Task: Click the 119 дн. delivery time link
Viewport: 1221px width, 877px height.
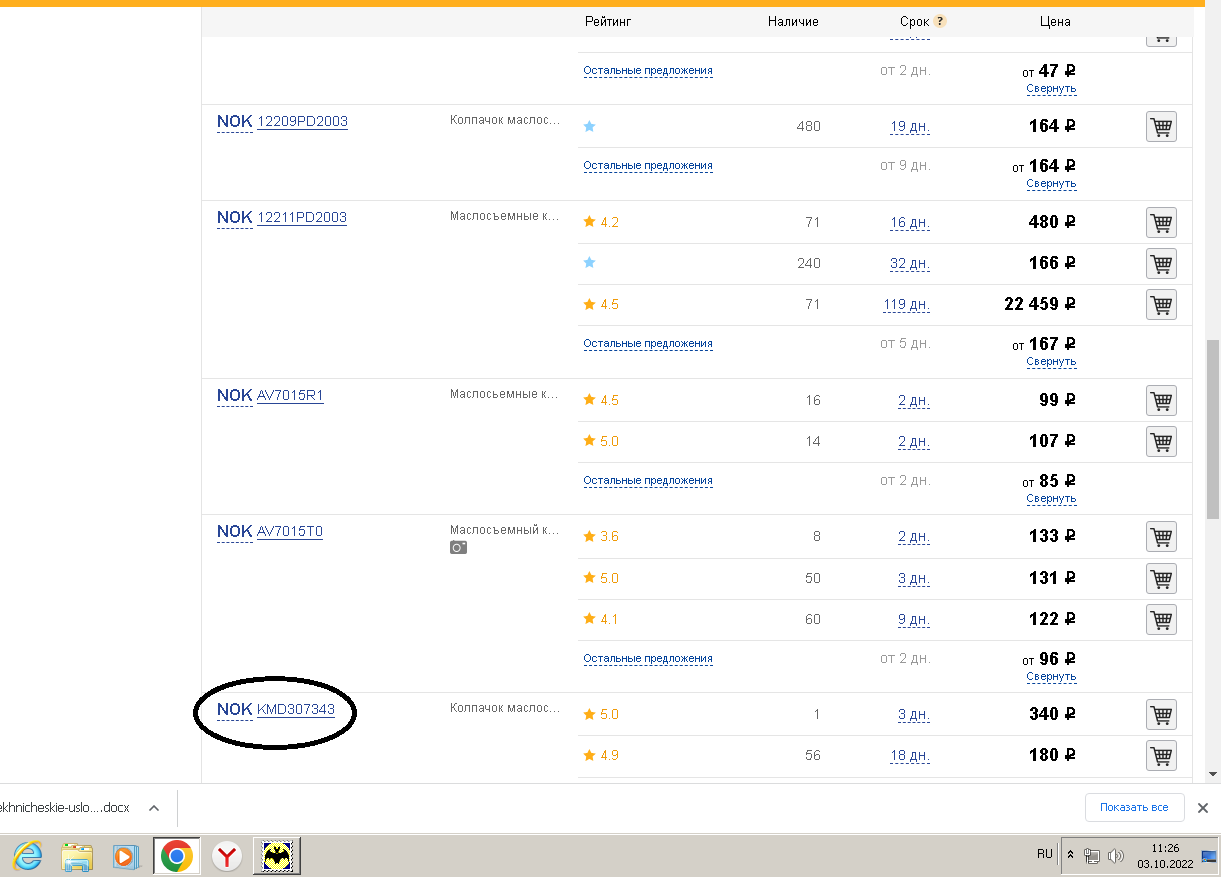Action: coord(906,305)
